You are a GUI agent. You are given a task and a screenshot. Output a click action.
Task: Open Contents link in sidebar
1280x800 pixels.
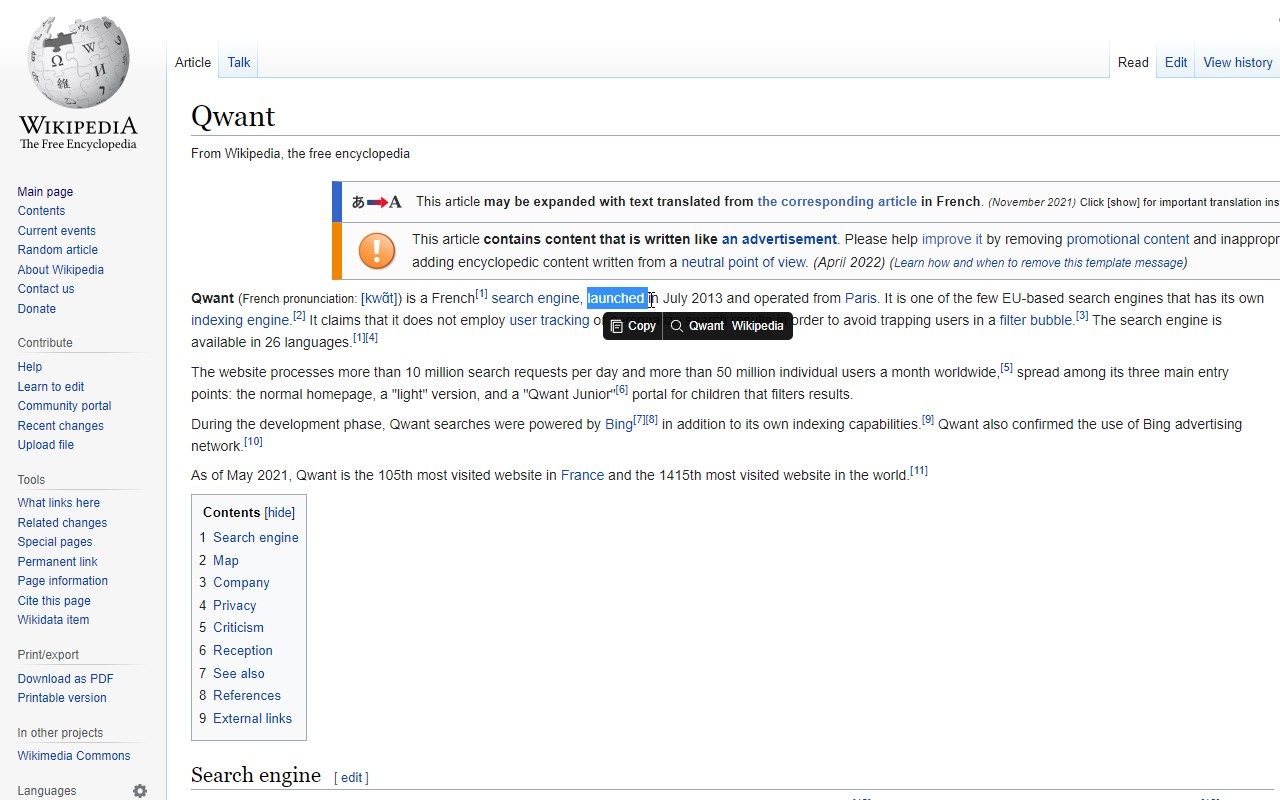[41, 211]
